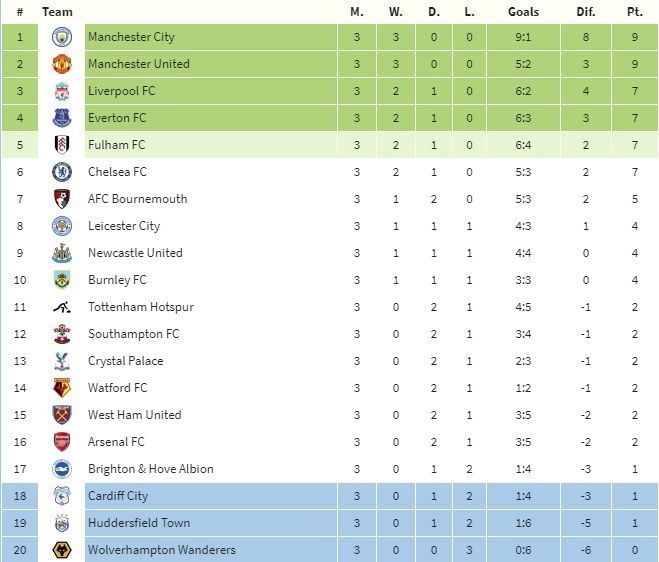
Task: Open the Newcastle United team link
Action: pyautogui.click(x=135, y=253)
